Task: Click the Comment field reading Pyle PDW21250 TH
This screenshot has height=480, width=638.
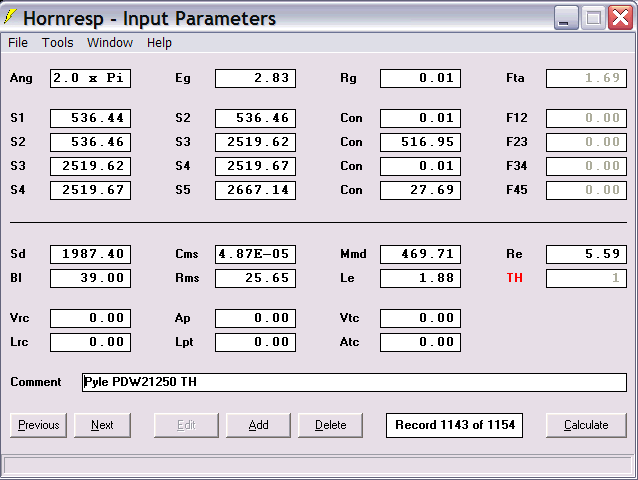Action: 354,382
